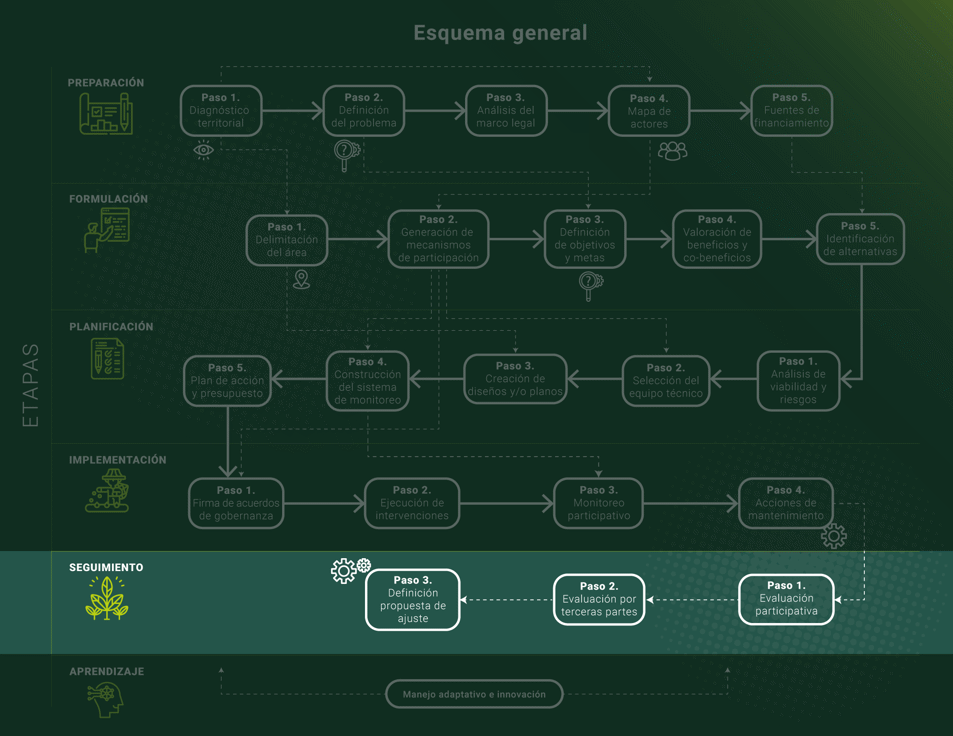Click the Esquema general title
Image resolution: width=953 pixels, height=736 pixels.
coord(500,33)
